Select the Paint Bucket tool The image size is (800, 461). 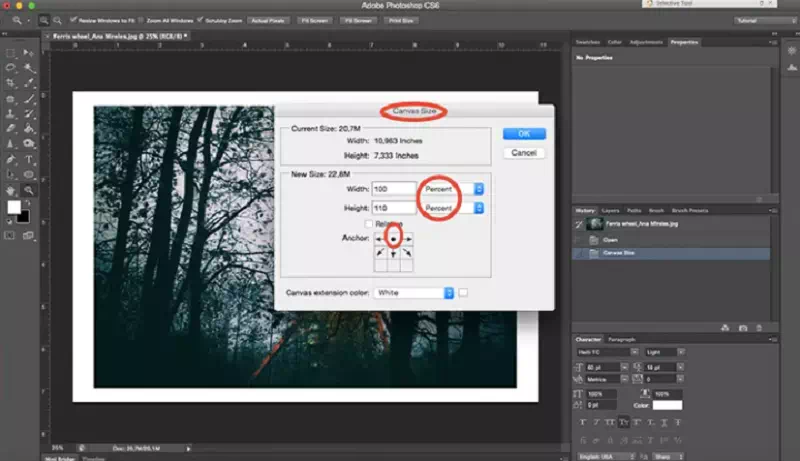[29, 129]
